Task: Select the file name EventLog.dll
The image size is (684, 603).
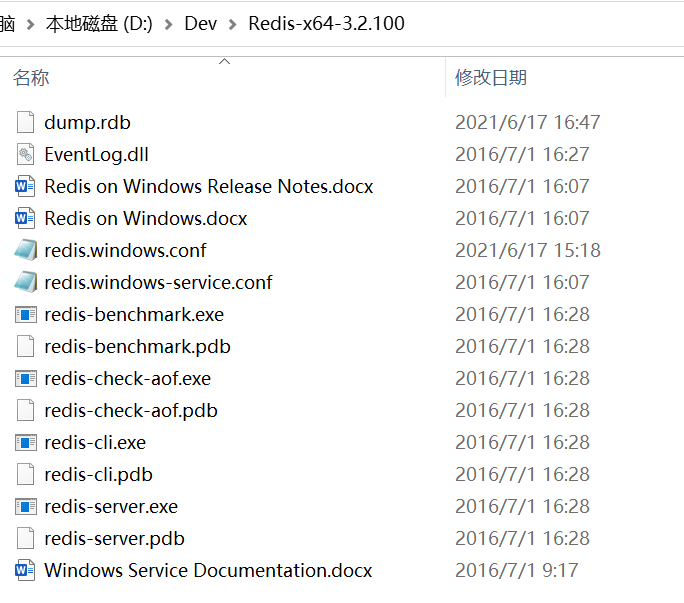Action: point(96,154)
